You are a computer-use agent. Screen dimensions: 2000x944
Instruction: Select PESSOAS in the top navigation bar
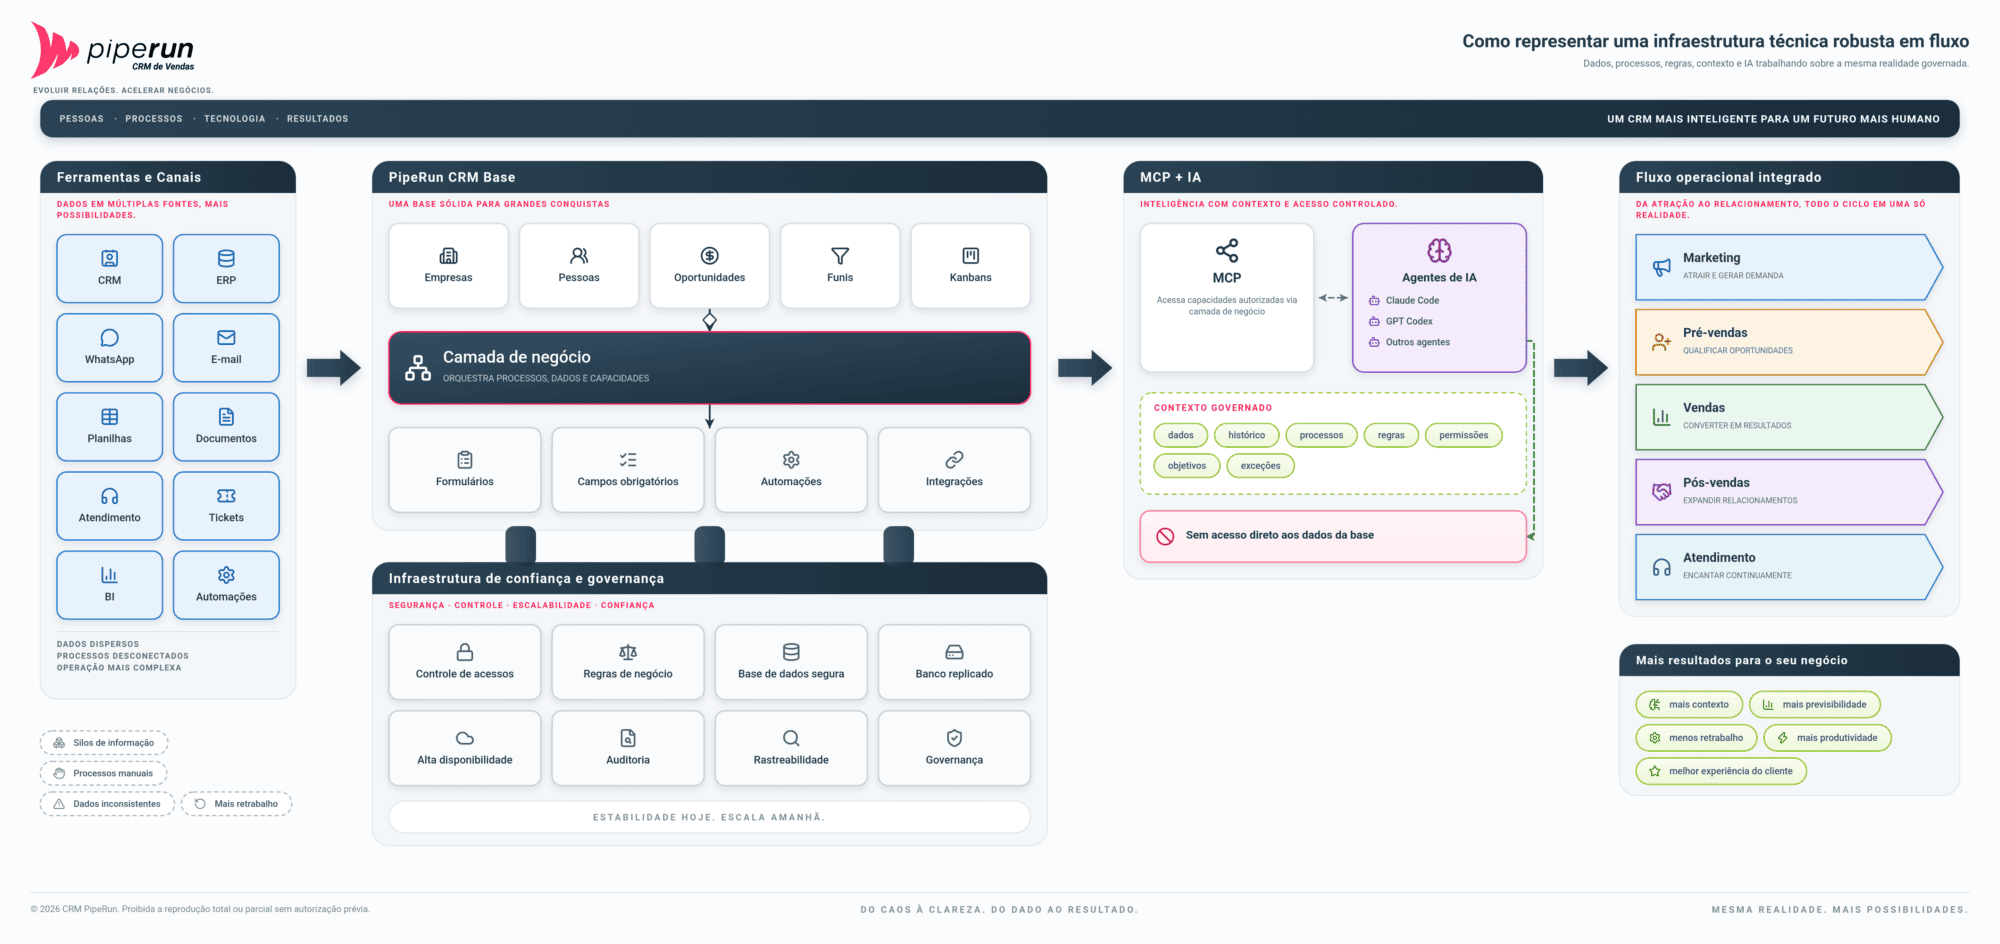click(x=81, y=119)
